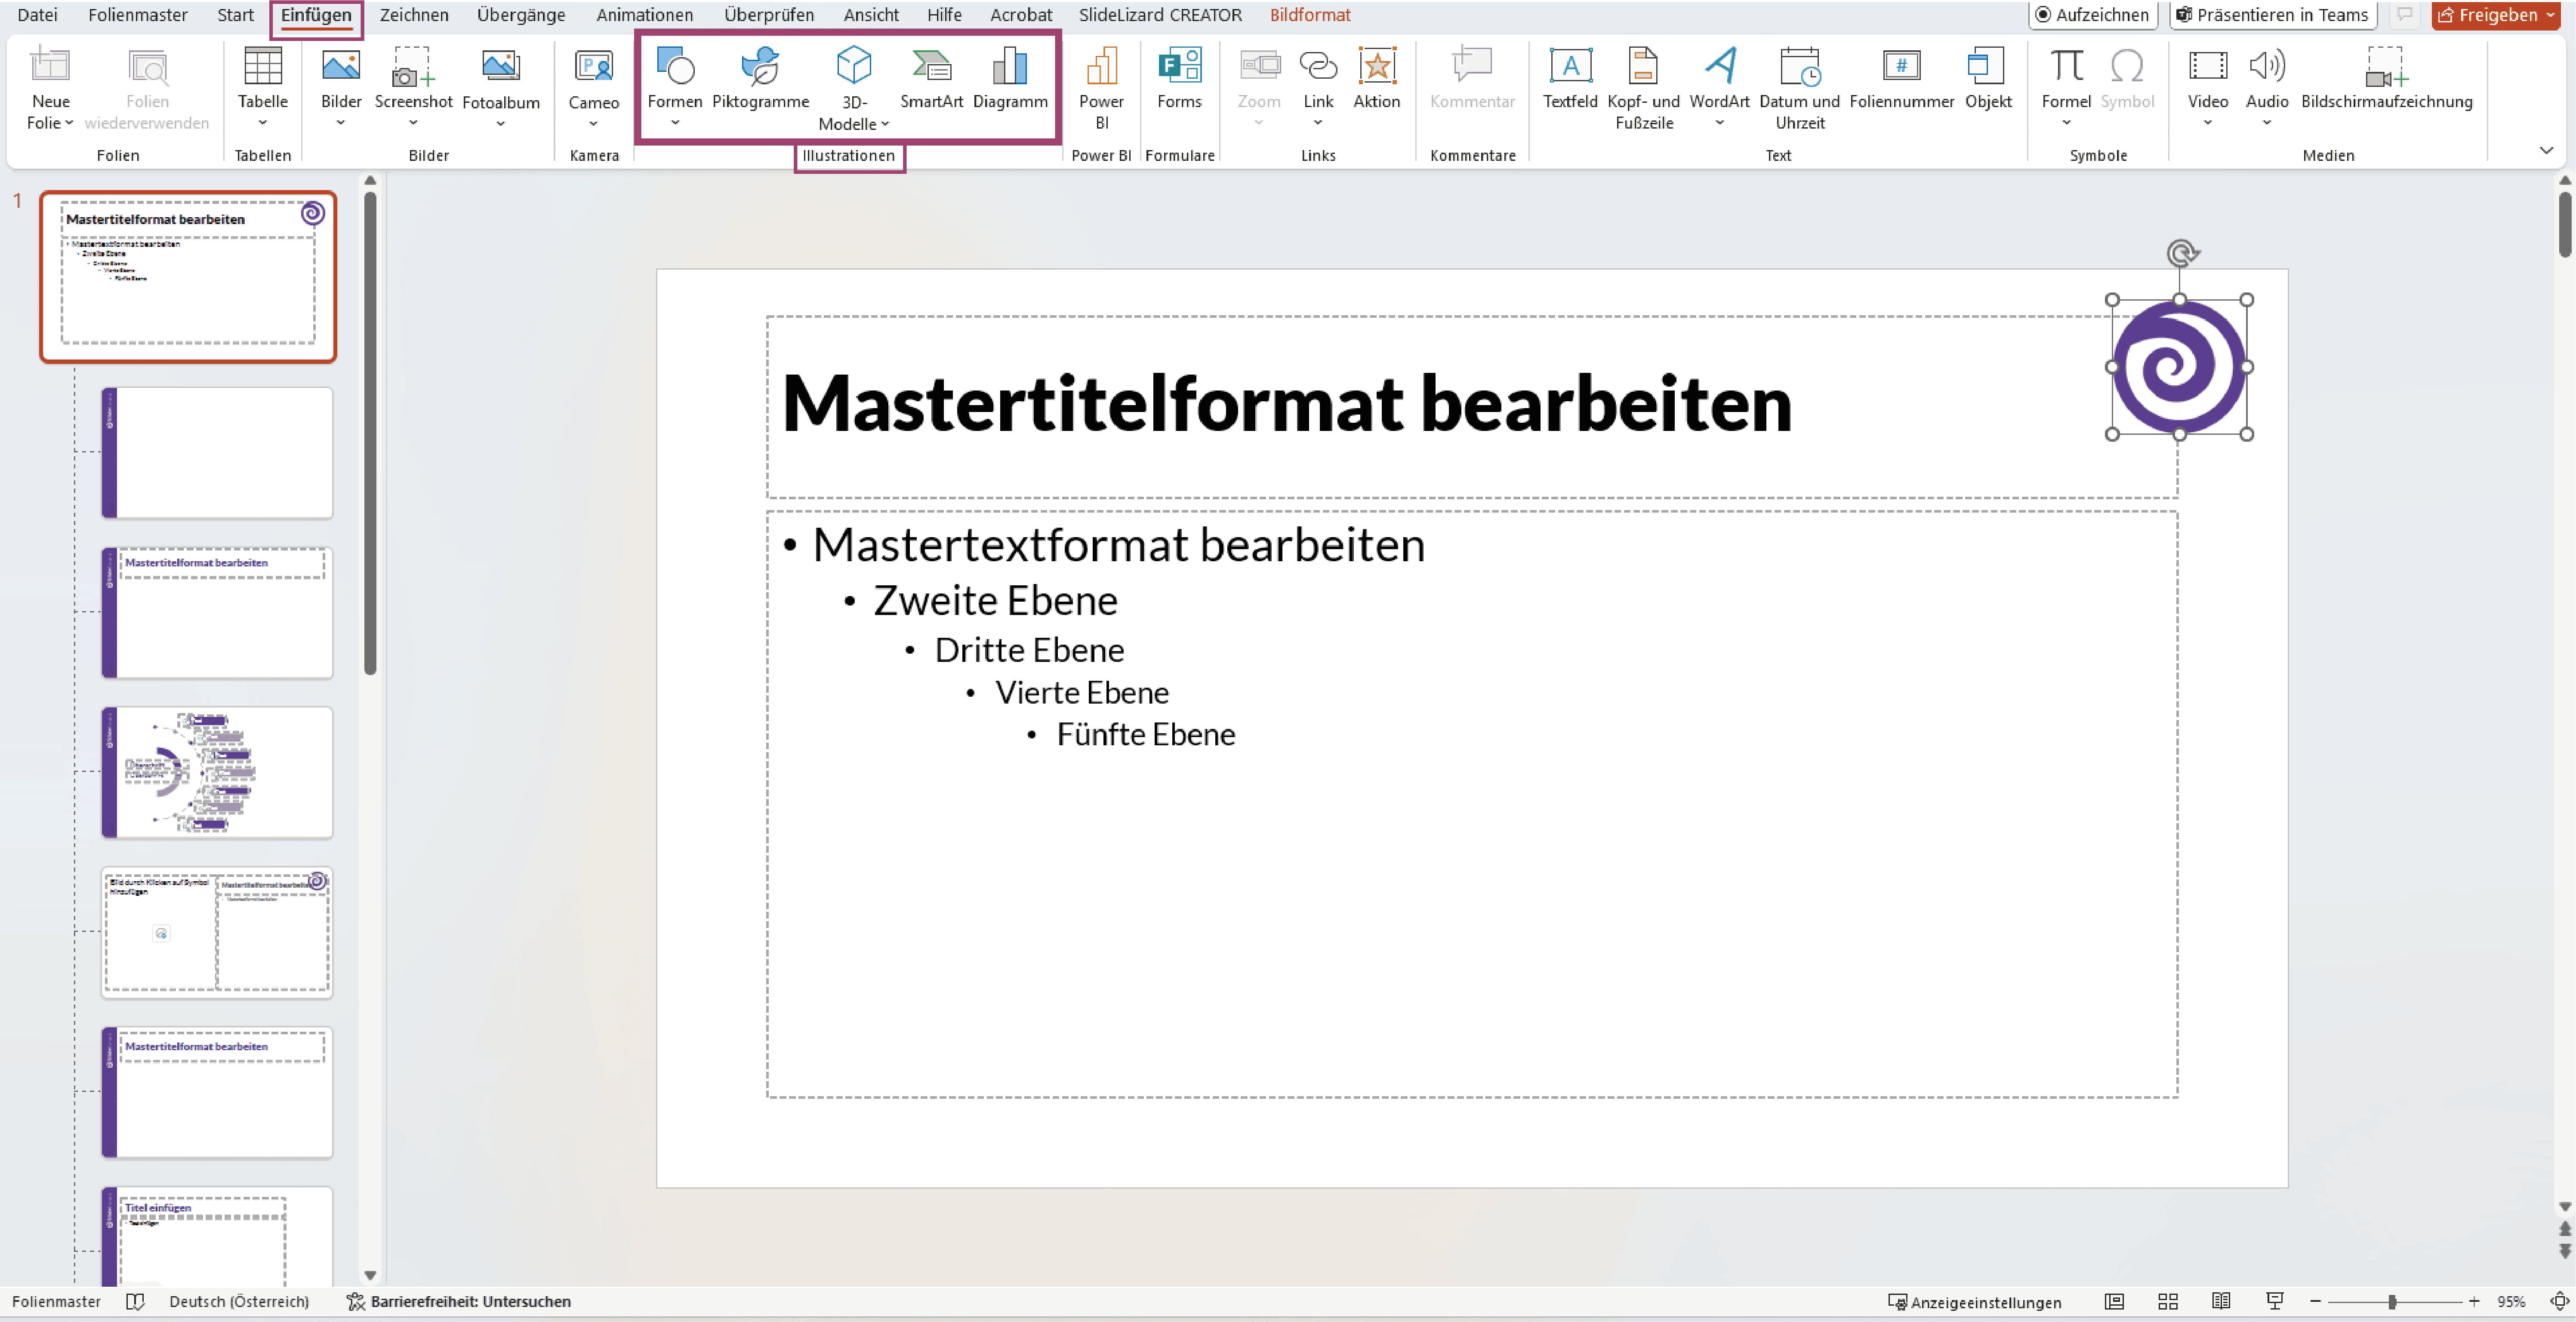This screenshot has width=2576, height=1322.
Task: Open the Formen shapes icon
Action: pyautogui.click(x=675, y=66)
